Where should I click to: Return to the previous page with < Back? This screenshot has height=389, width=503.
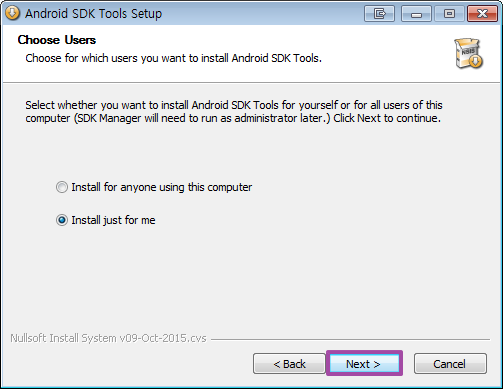(289, 364)
